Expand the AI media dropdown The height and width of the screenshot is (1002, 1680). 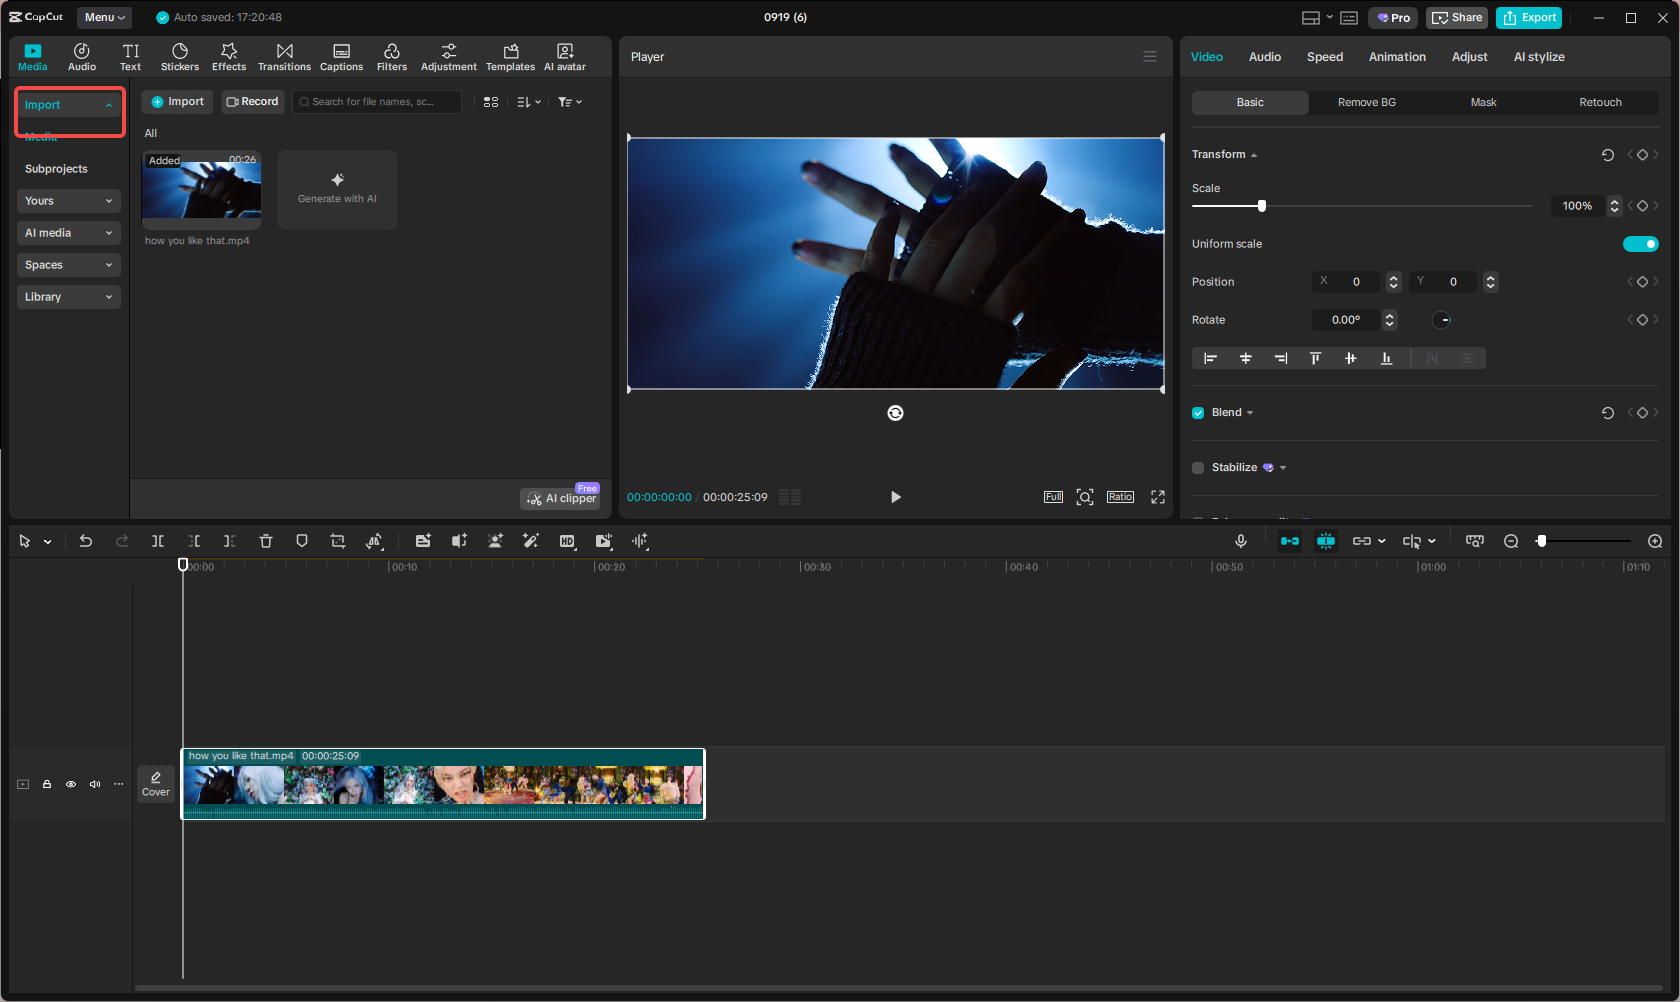[68, 233]
